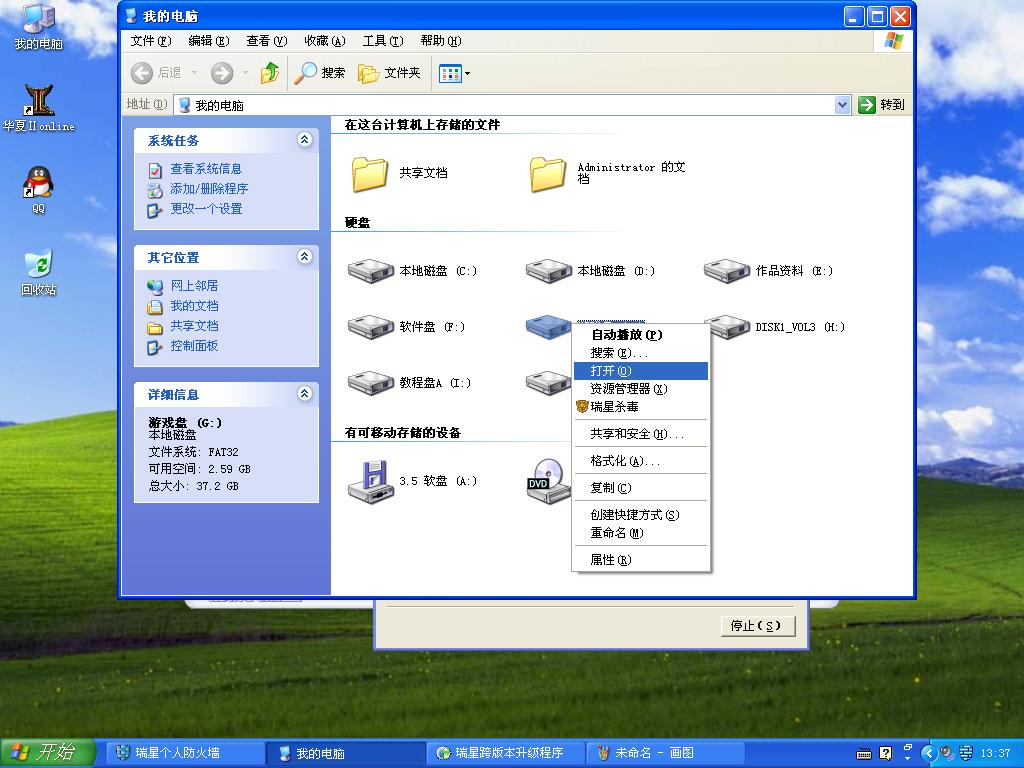Choose 共享和安全(H)... in context menu
The image size is (1024, 768).
tap(640, 434)
